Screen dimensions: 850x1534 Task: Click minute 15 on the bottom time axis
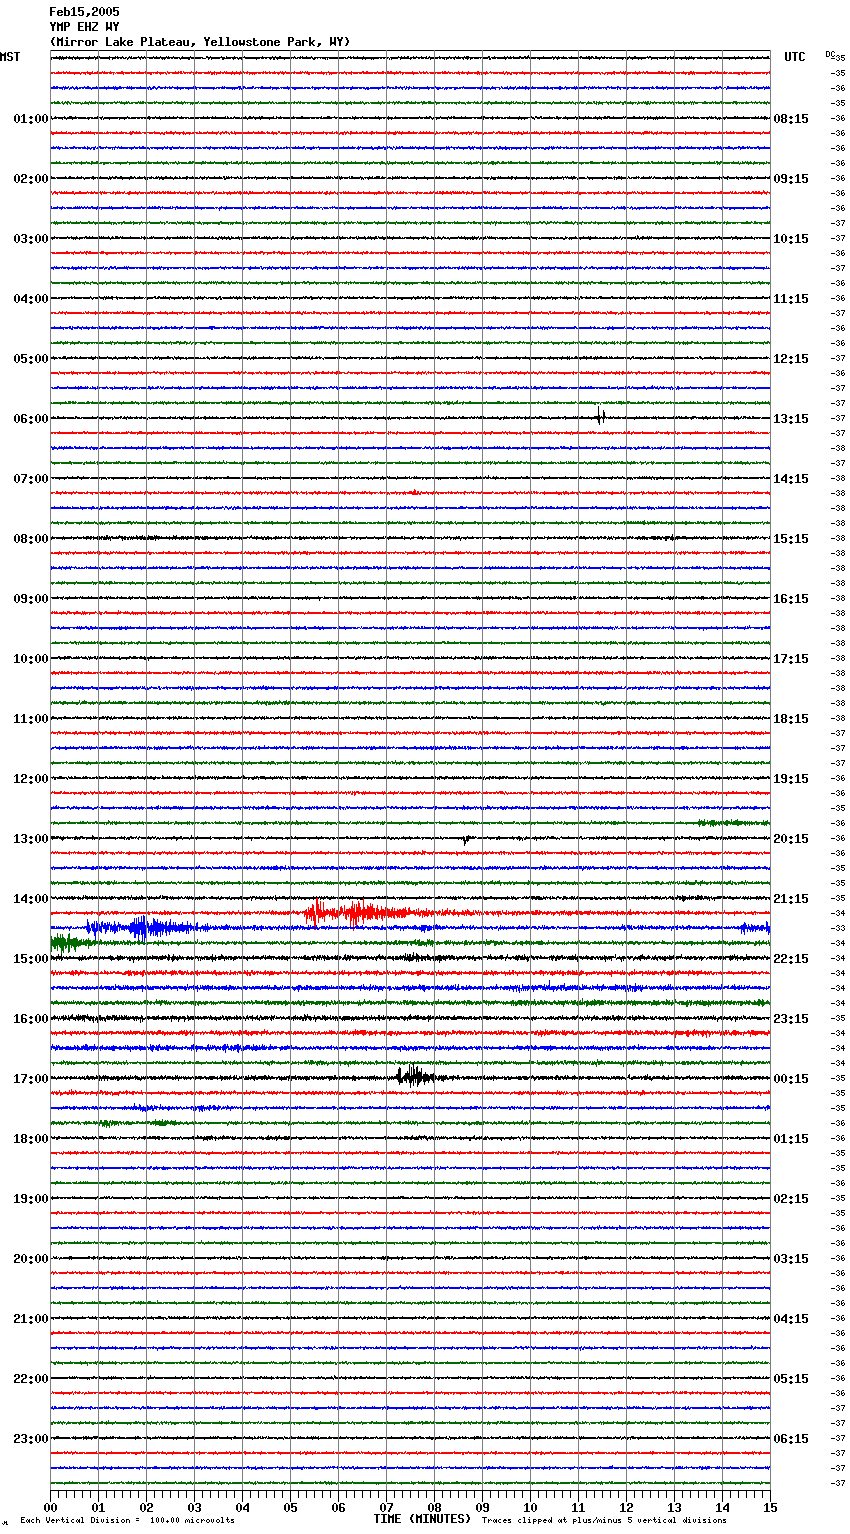pos(770,1507)
